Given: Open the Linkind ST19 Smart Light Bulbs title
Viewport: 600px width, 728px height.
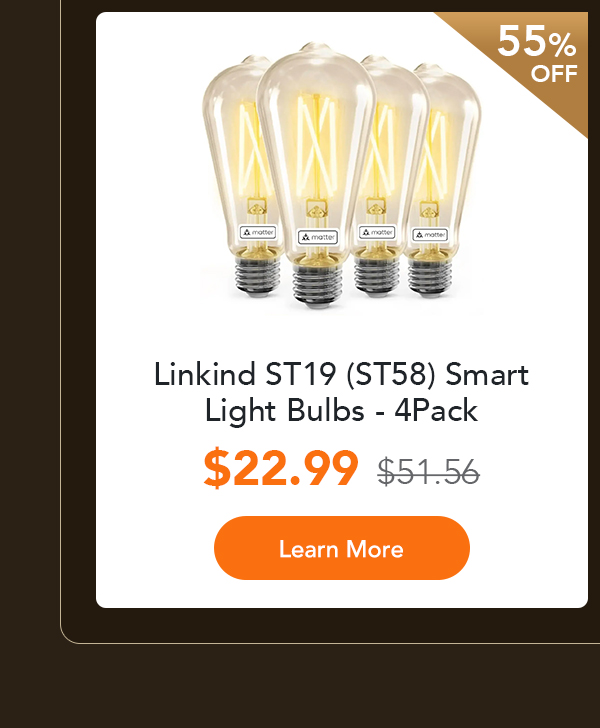Looking at the screenshot, I should [x=341, y=392].
